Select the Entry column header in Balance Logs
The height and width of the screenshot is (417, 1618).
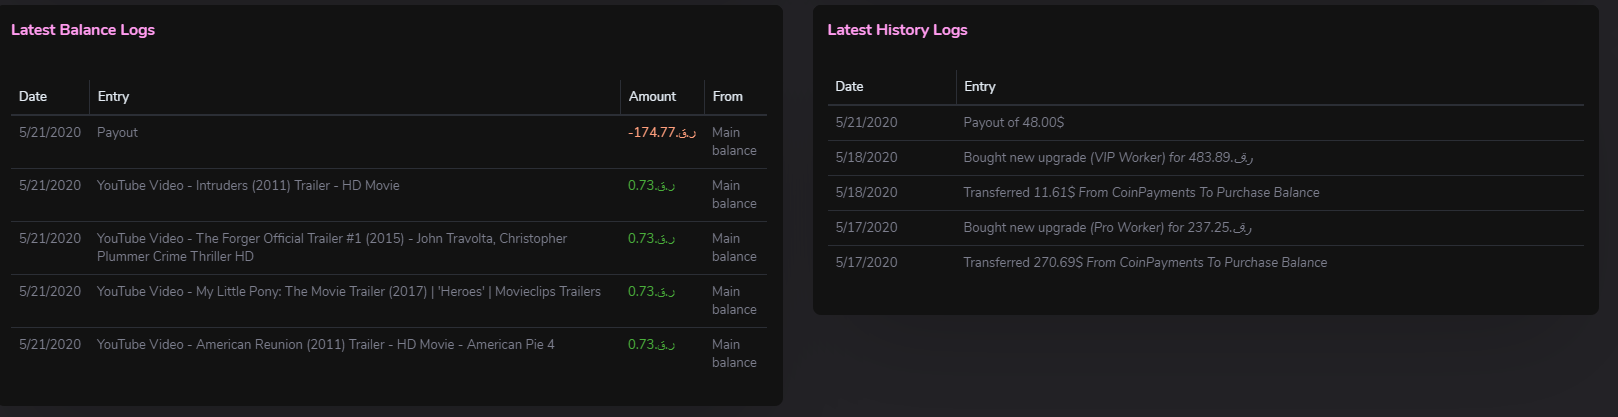pyautogui.click(x=113, y=96)
